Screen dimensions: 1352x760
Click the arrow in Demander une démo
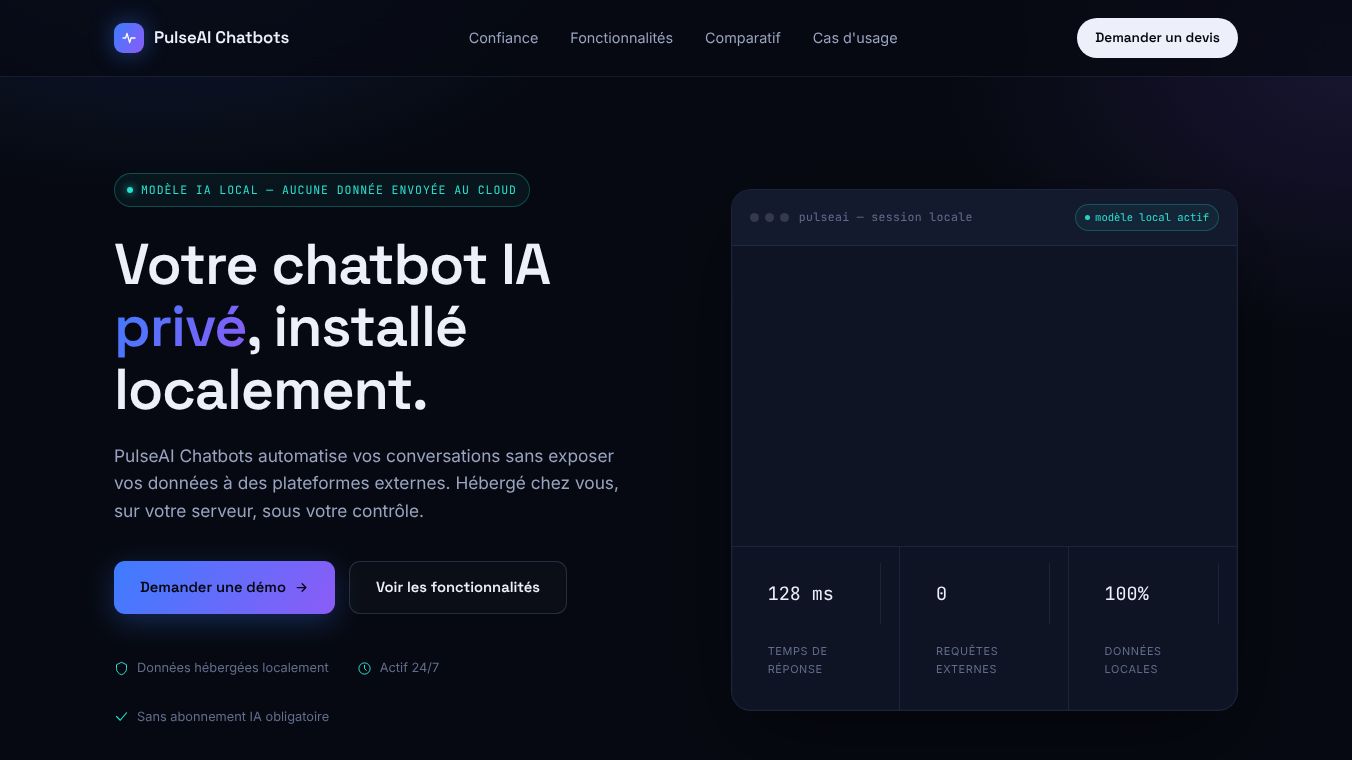pos(302,588)
